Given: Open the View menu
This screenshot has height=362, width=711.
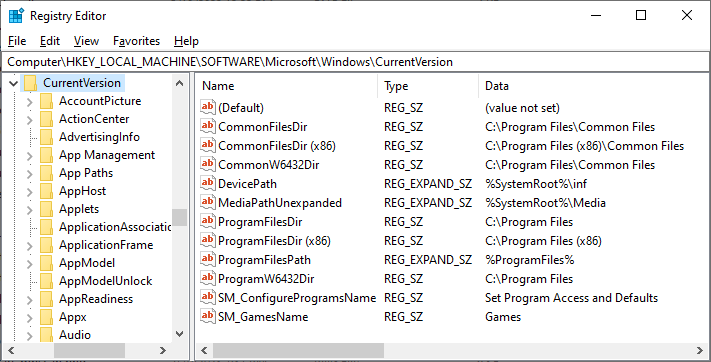Looking at the screenshot, I should click(86, 41).
